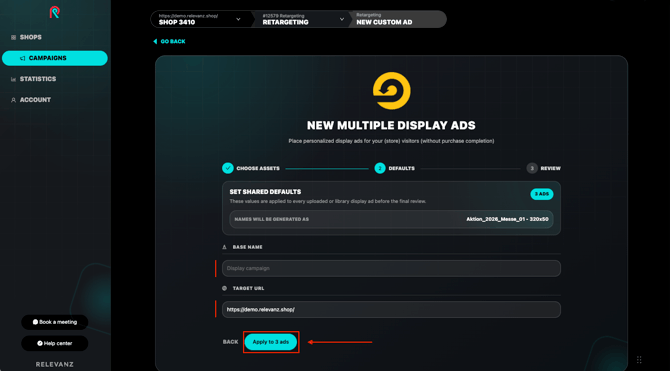Viewport: 670px width, 371px height.
Task: Click the yellow retargeting logo icon
Action: pos(392,91)
